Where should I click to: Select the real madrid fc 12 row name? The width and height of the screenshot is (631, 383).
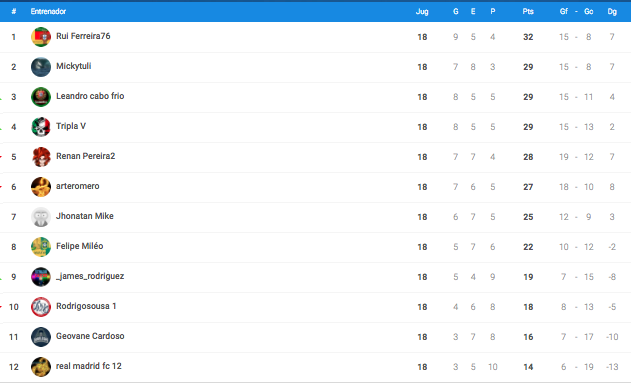[89, 366]
